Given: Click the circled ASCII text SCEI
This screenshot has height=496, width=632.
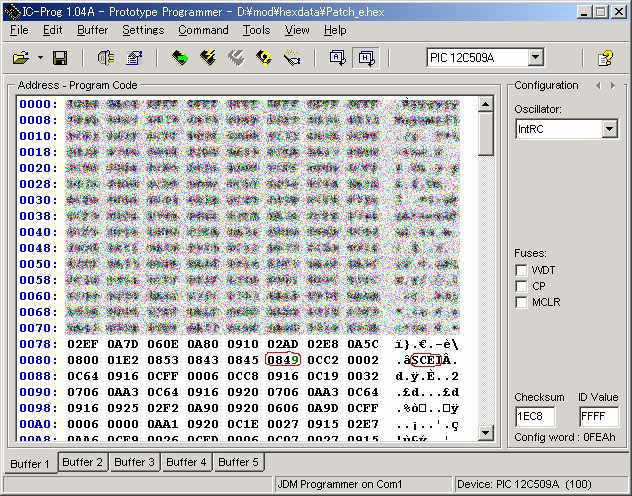Looking at the screenshot, I should pyautogui.click(x=426, y=360).
